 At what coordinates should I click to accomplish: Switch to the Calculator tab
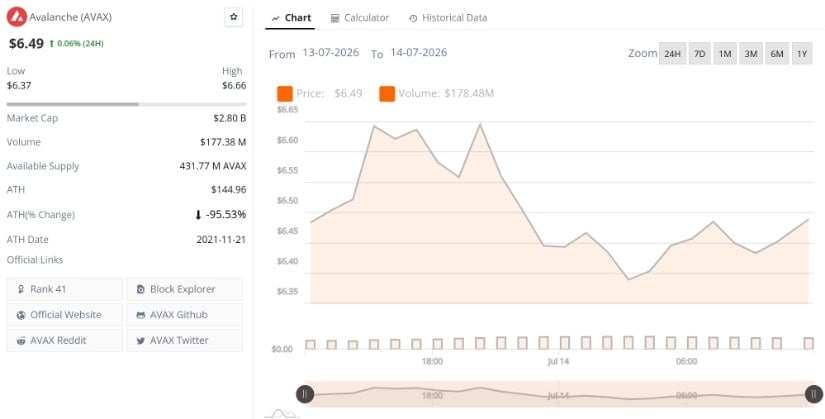(360, 18)
